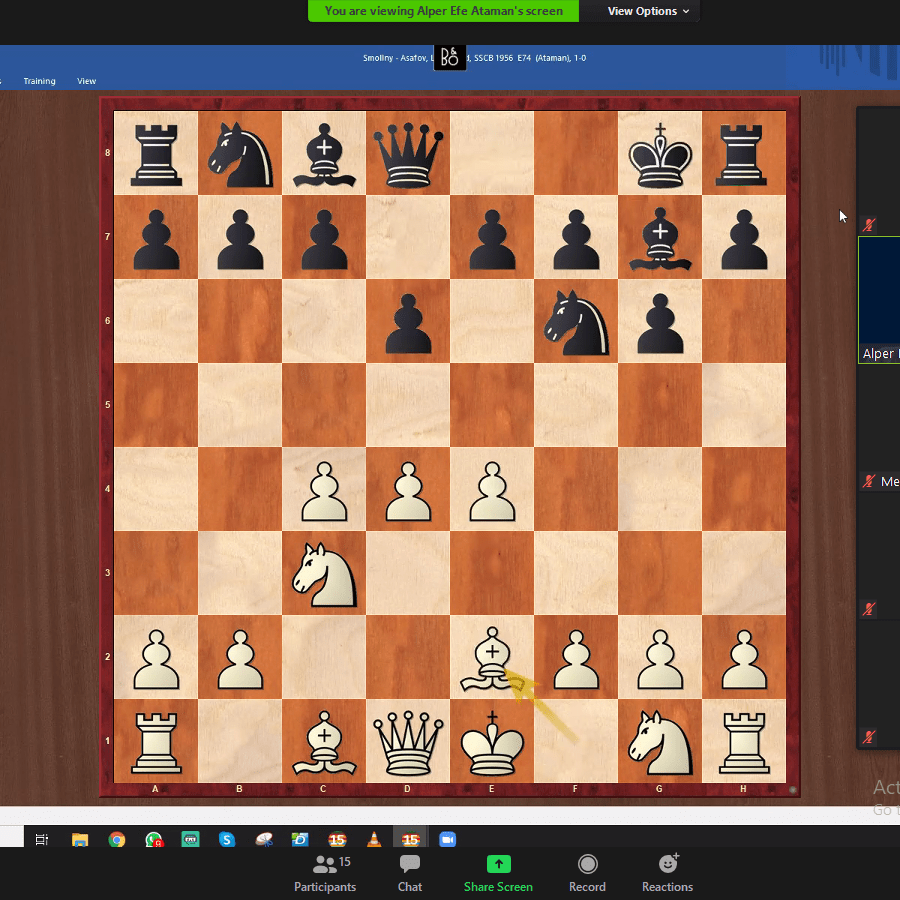Open the Participants panel

[325, 871]
